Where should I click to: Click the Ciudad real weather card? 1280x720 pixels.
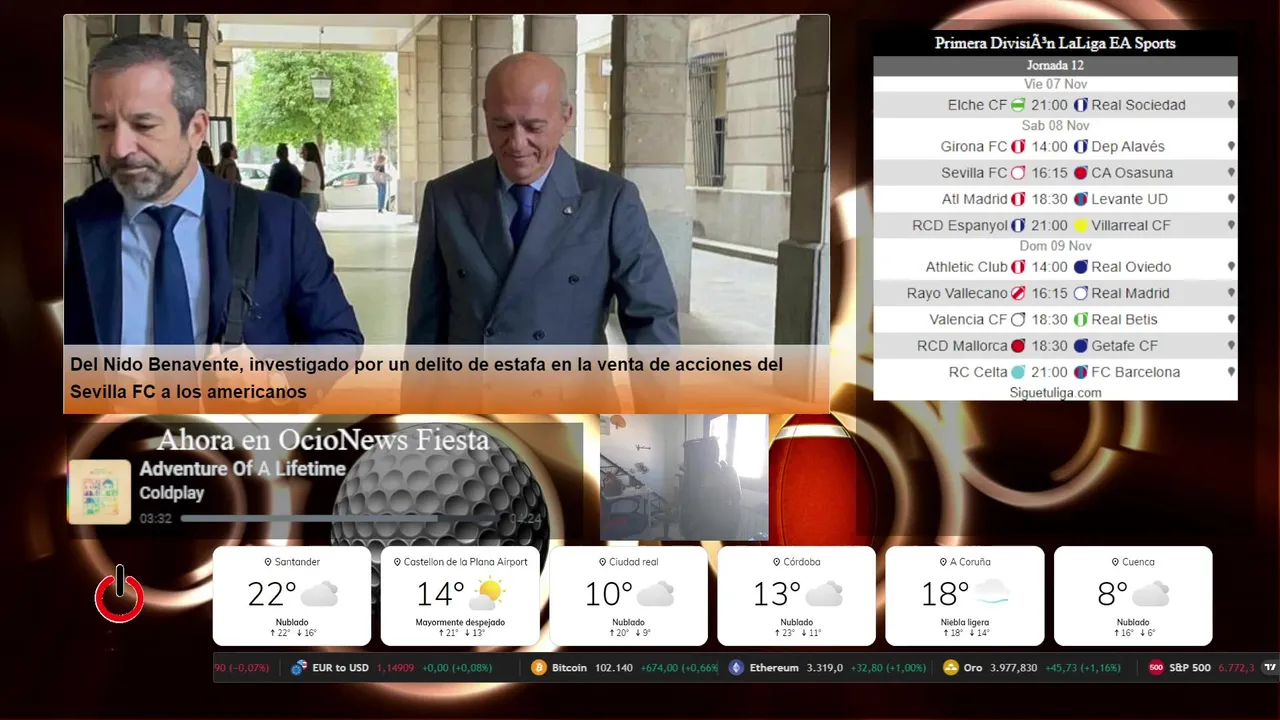(x=628, y=596)
